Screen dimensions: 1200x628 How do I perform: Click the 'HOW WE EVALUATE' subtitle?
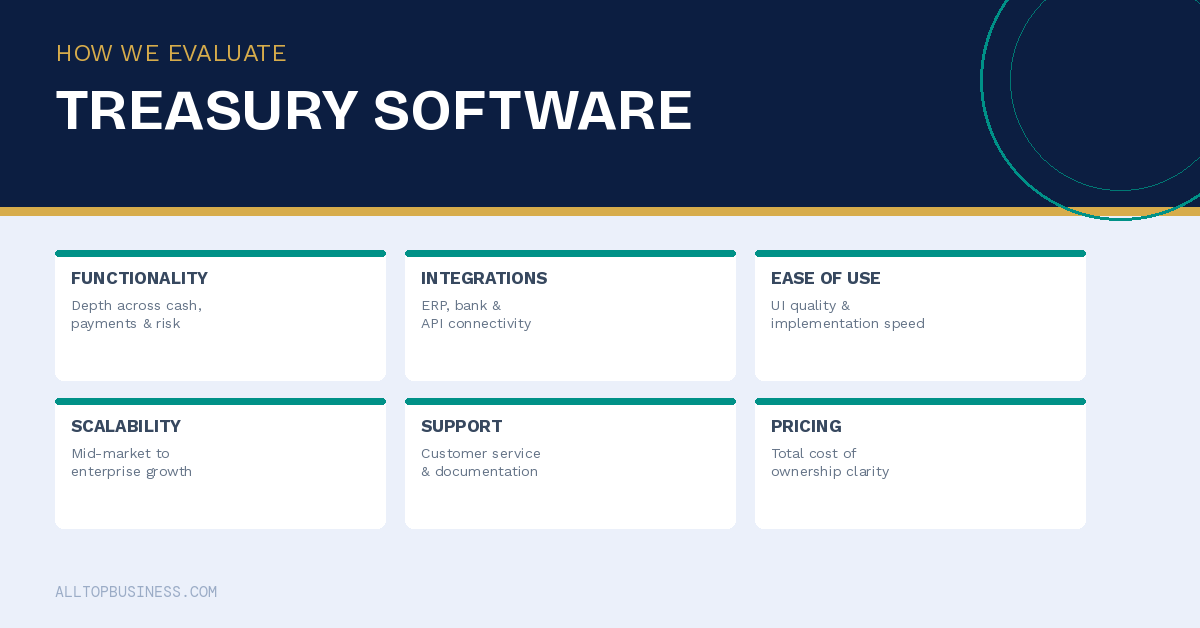click(x=171, y=54)
